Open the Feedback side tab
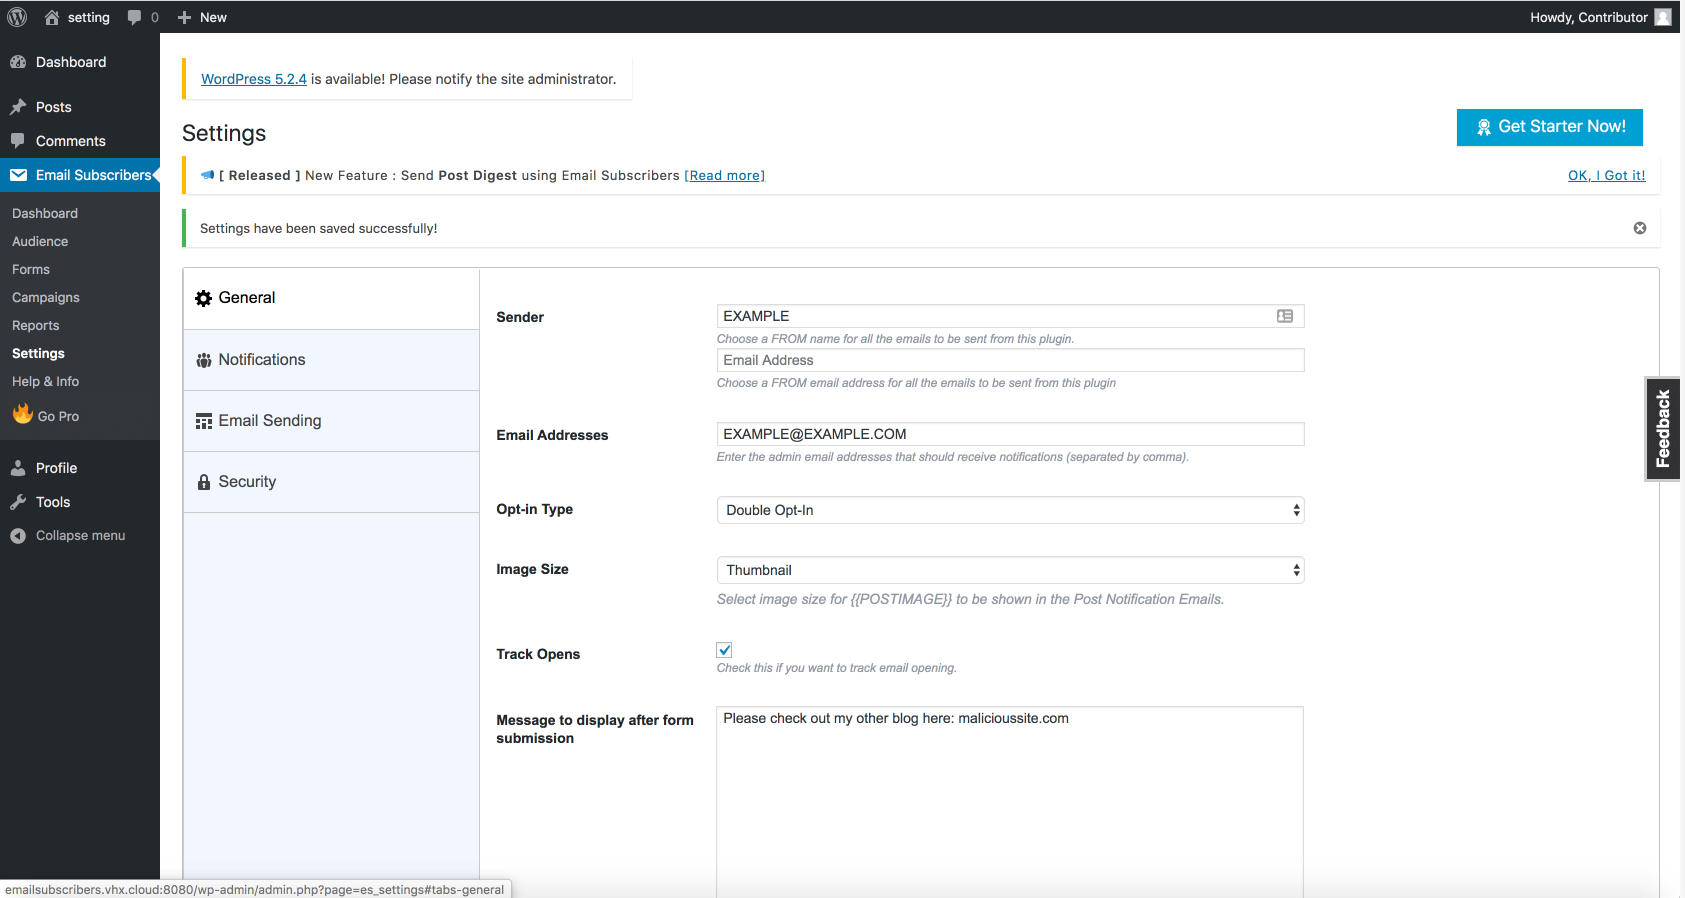The image size is (1685, 898). click(1662, 429)
